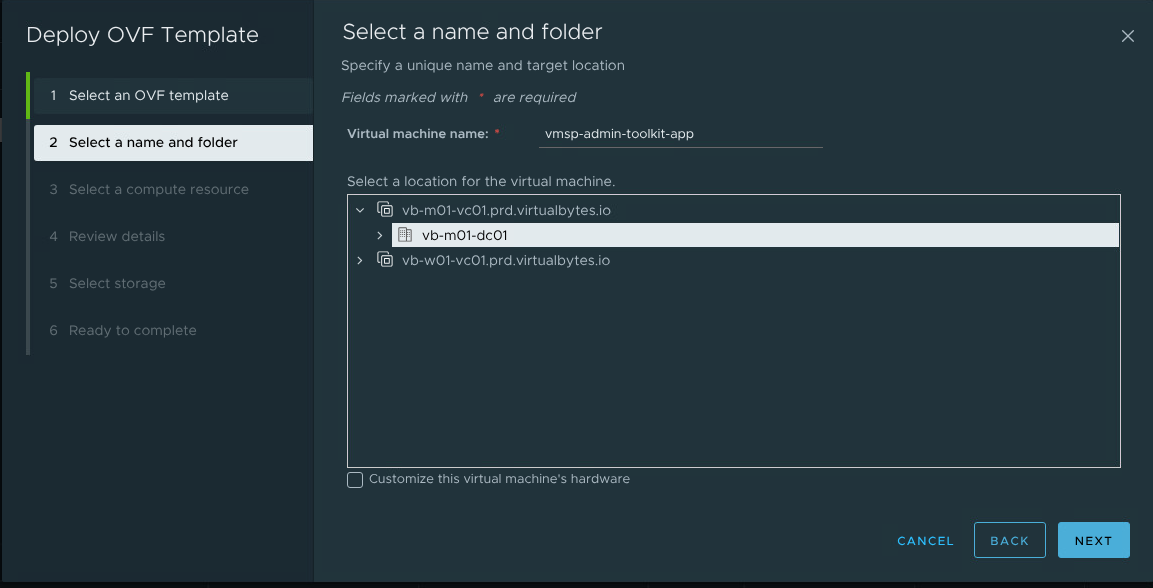Click the CANCEL button
The height and width of the screenshot is (588, 1153).
pyautogui.click(x=925, y=541)
